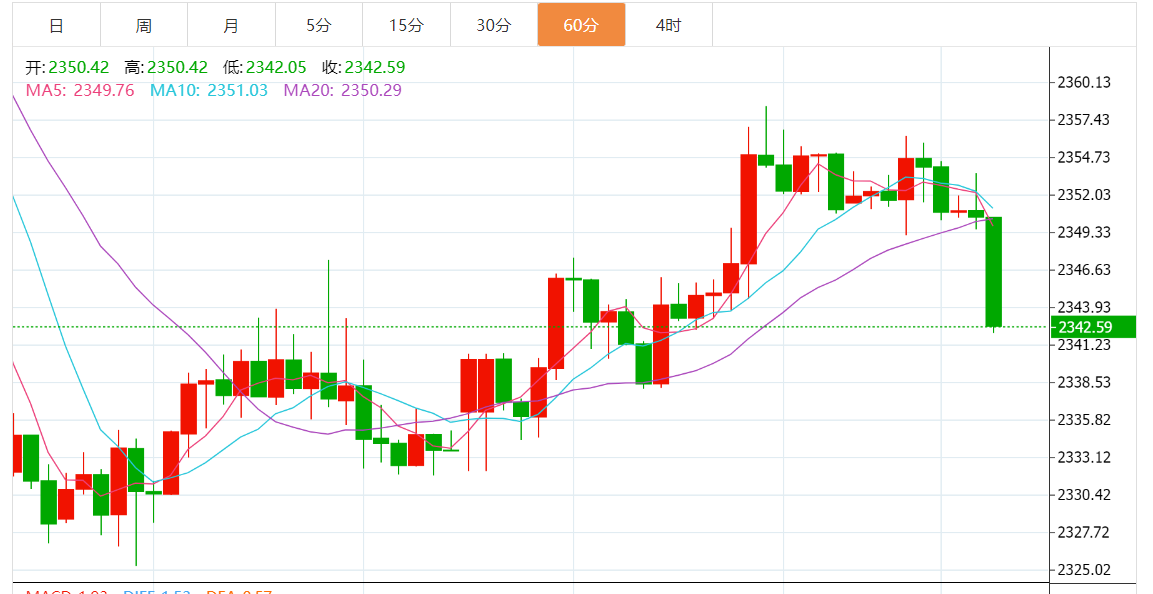Click the MA10 indicator value 2351.03

pyautogui.click(x=209, y=90)
